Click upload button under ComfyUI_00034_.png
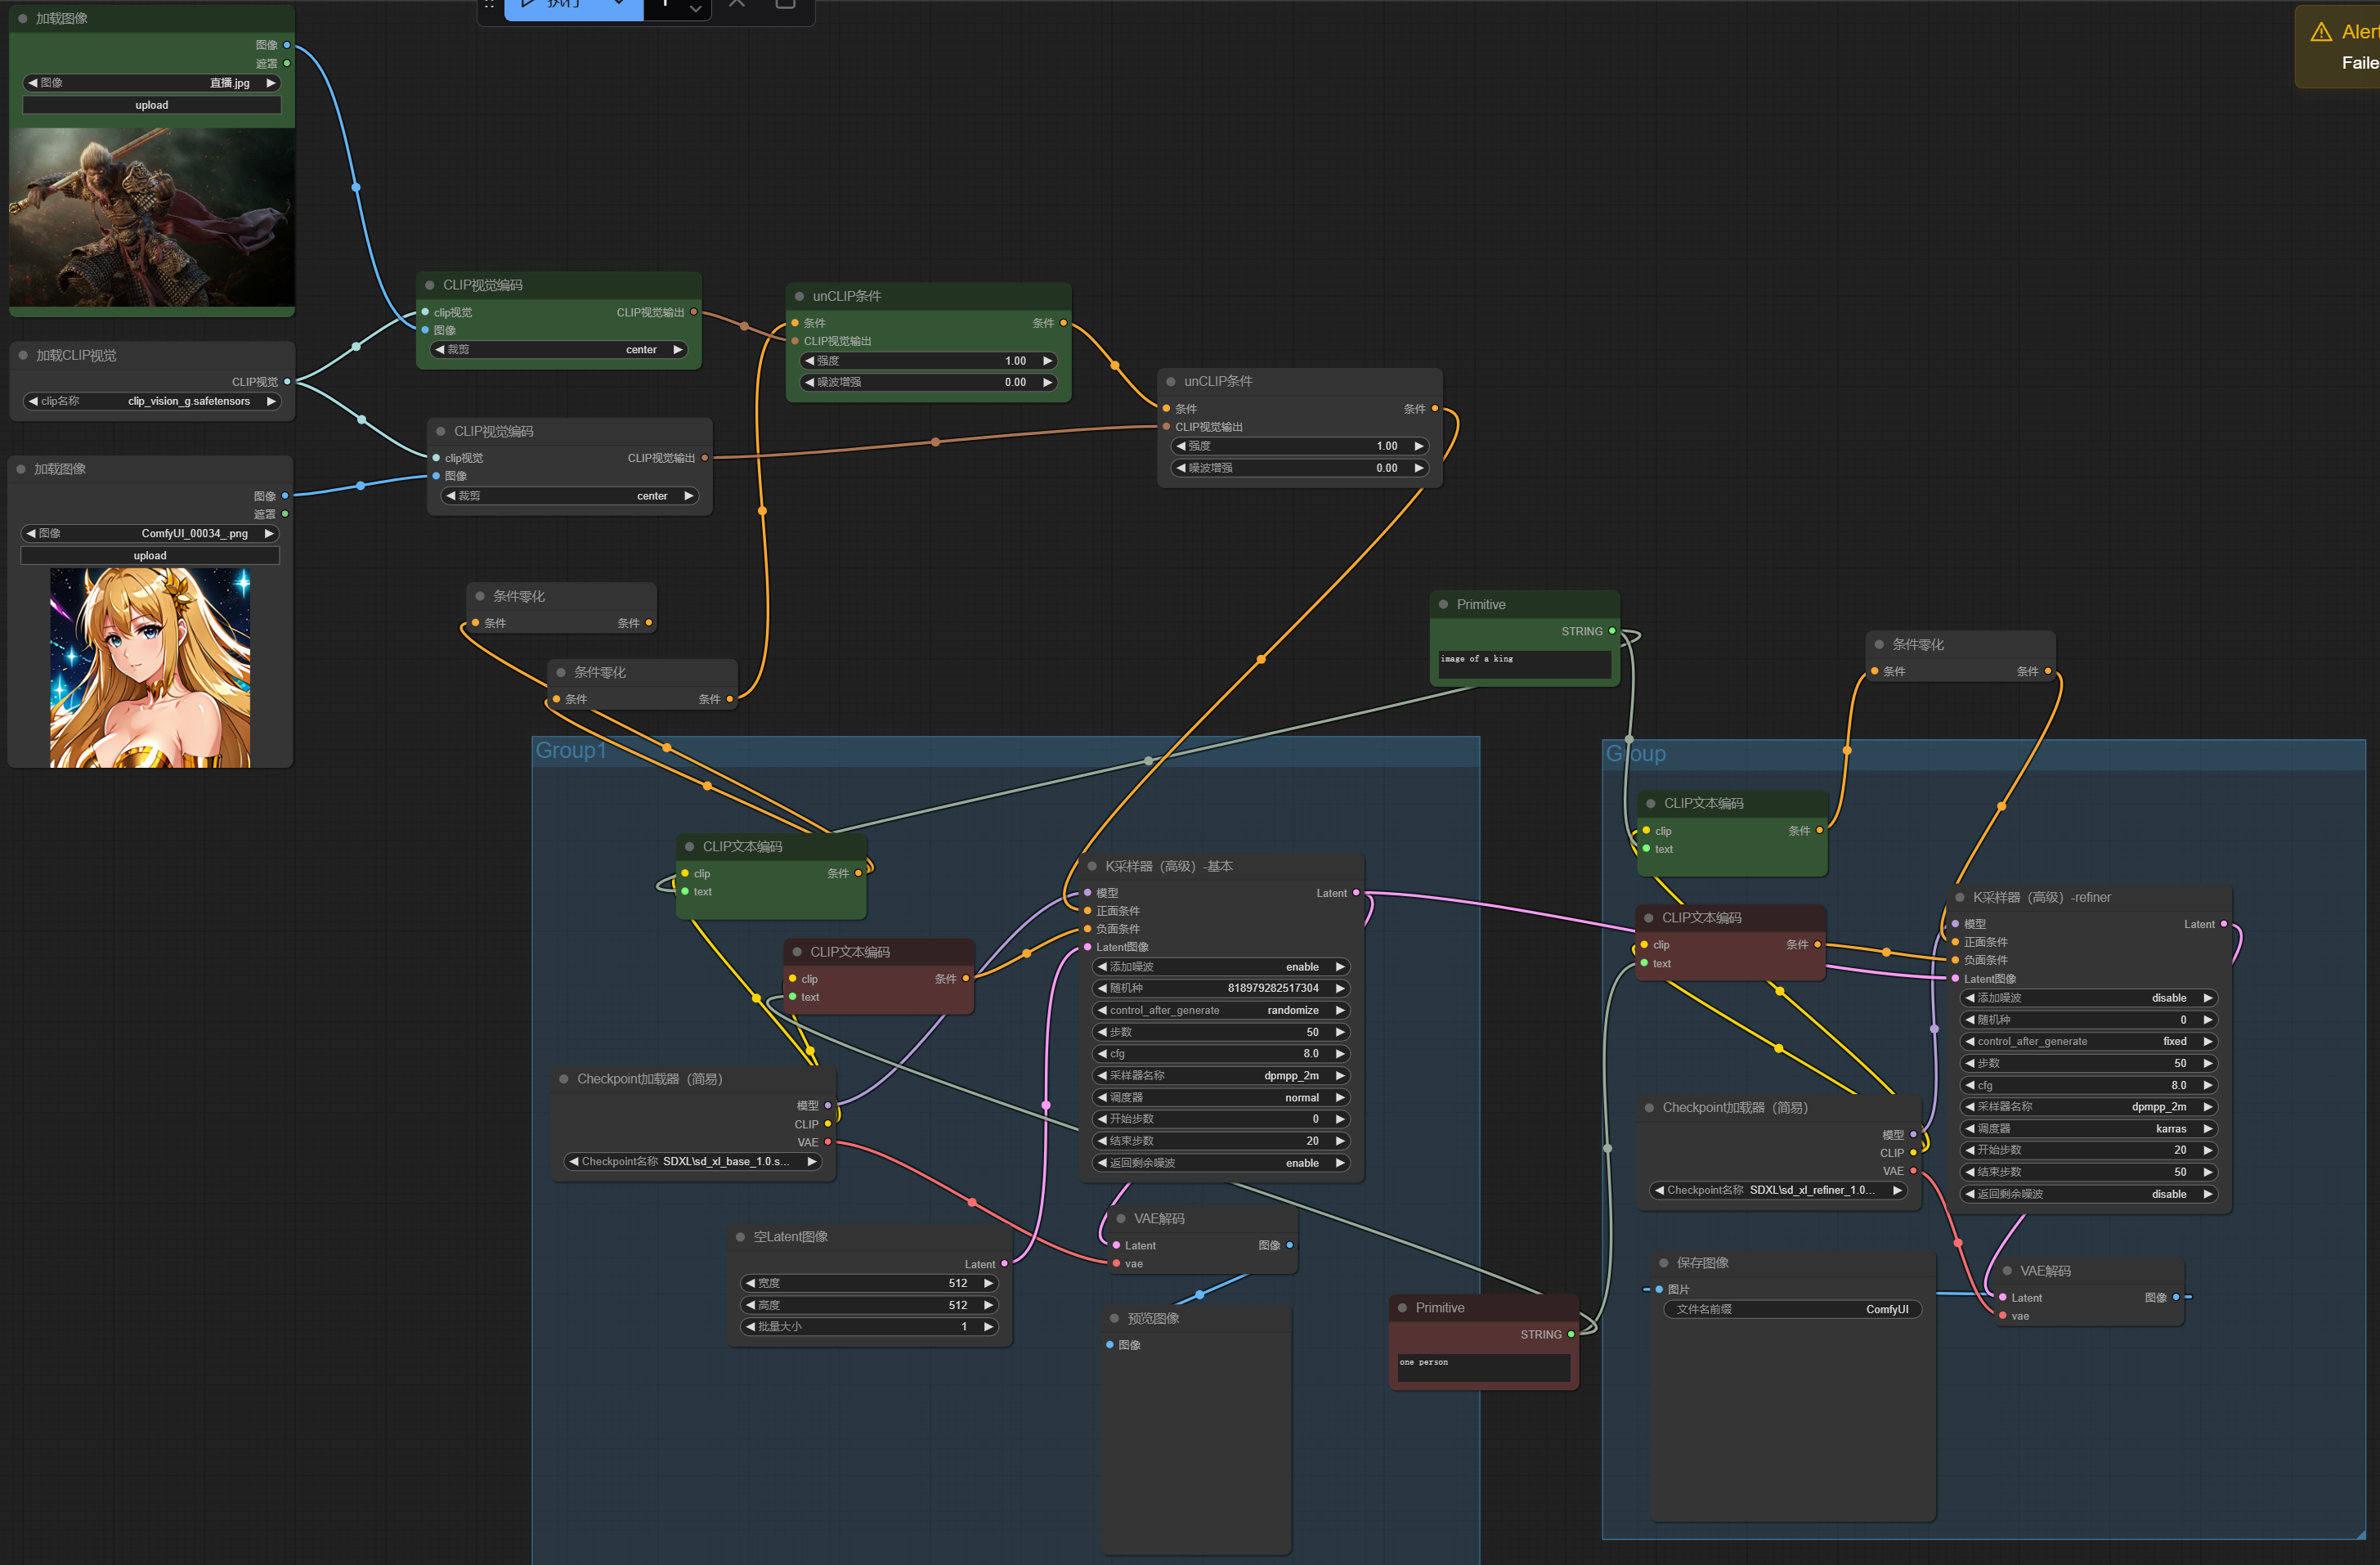2380x1565 pixels. click(x=150, y=556)
